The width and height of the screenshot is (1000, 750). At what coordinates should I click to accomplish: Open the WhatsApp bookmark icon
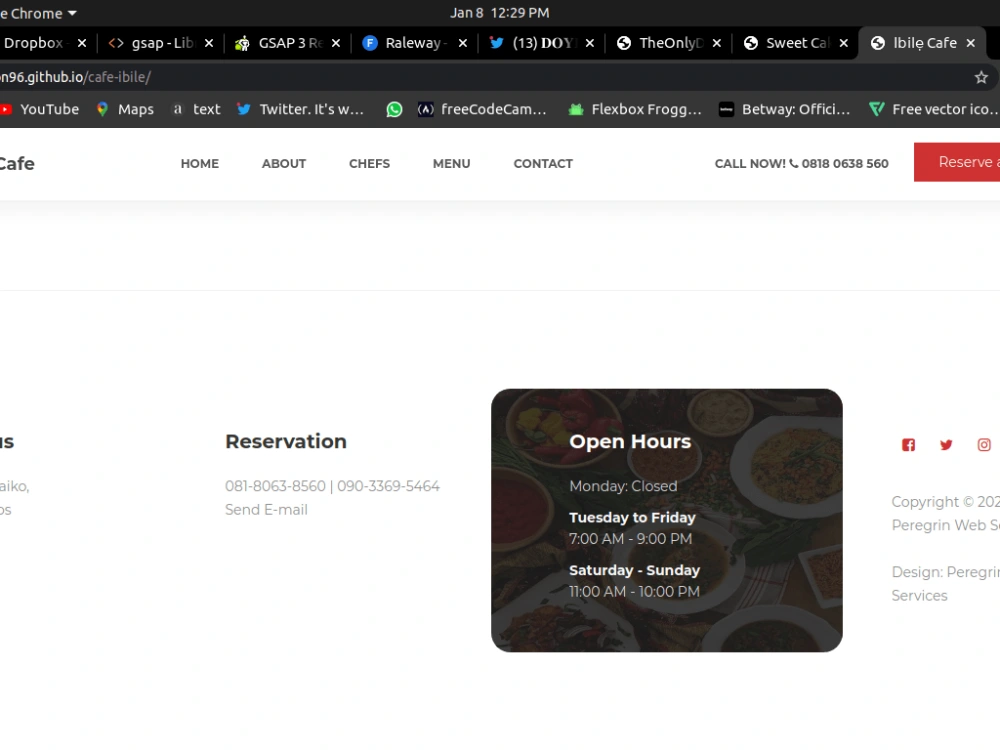394,109
